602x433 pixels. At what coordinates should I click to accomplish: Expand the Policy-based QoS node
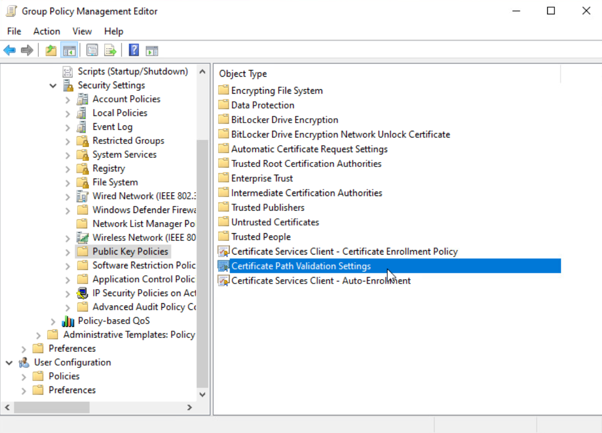coord(53,321)
